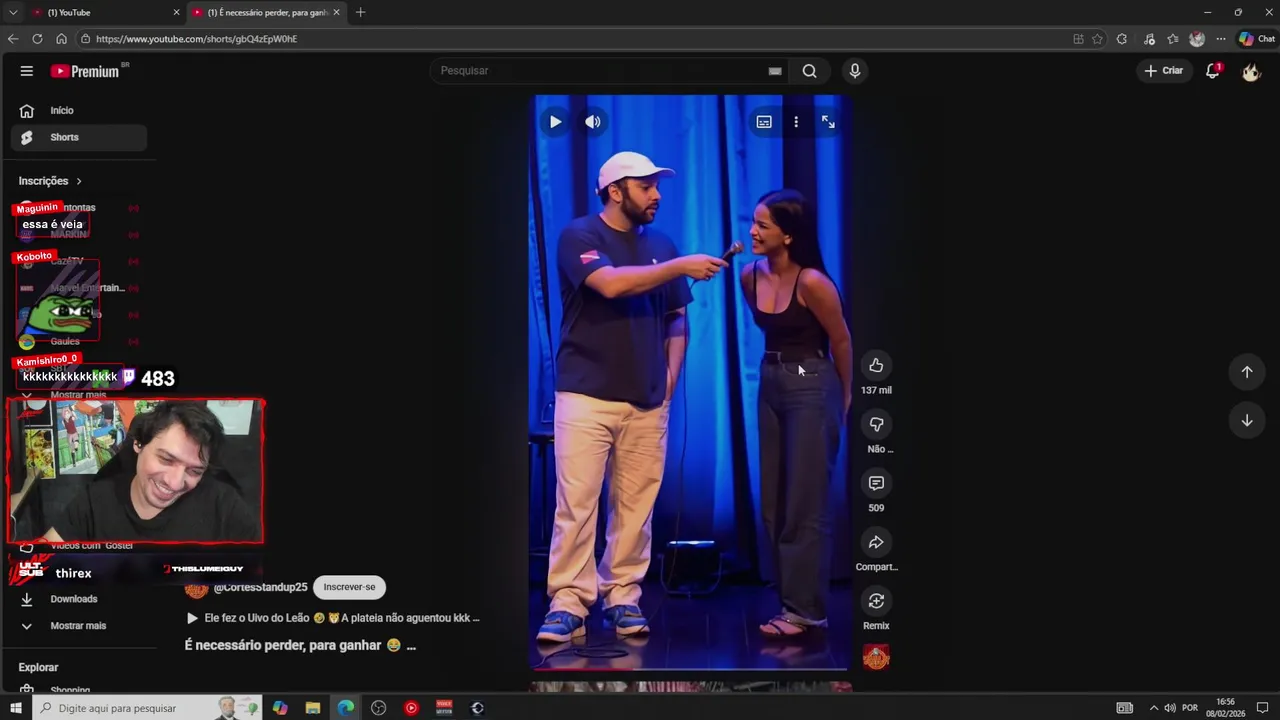Image resolution: width=1280 pixels, height=720 pixels.
Task: Open browser Settings and more menu
Action: click(1221, 39)
